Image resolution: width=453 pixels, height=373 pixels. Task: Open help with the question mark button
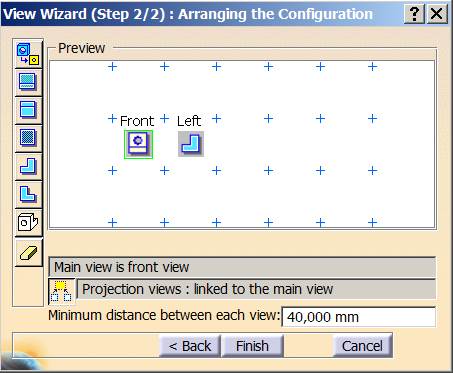coord(414,14)
